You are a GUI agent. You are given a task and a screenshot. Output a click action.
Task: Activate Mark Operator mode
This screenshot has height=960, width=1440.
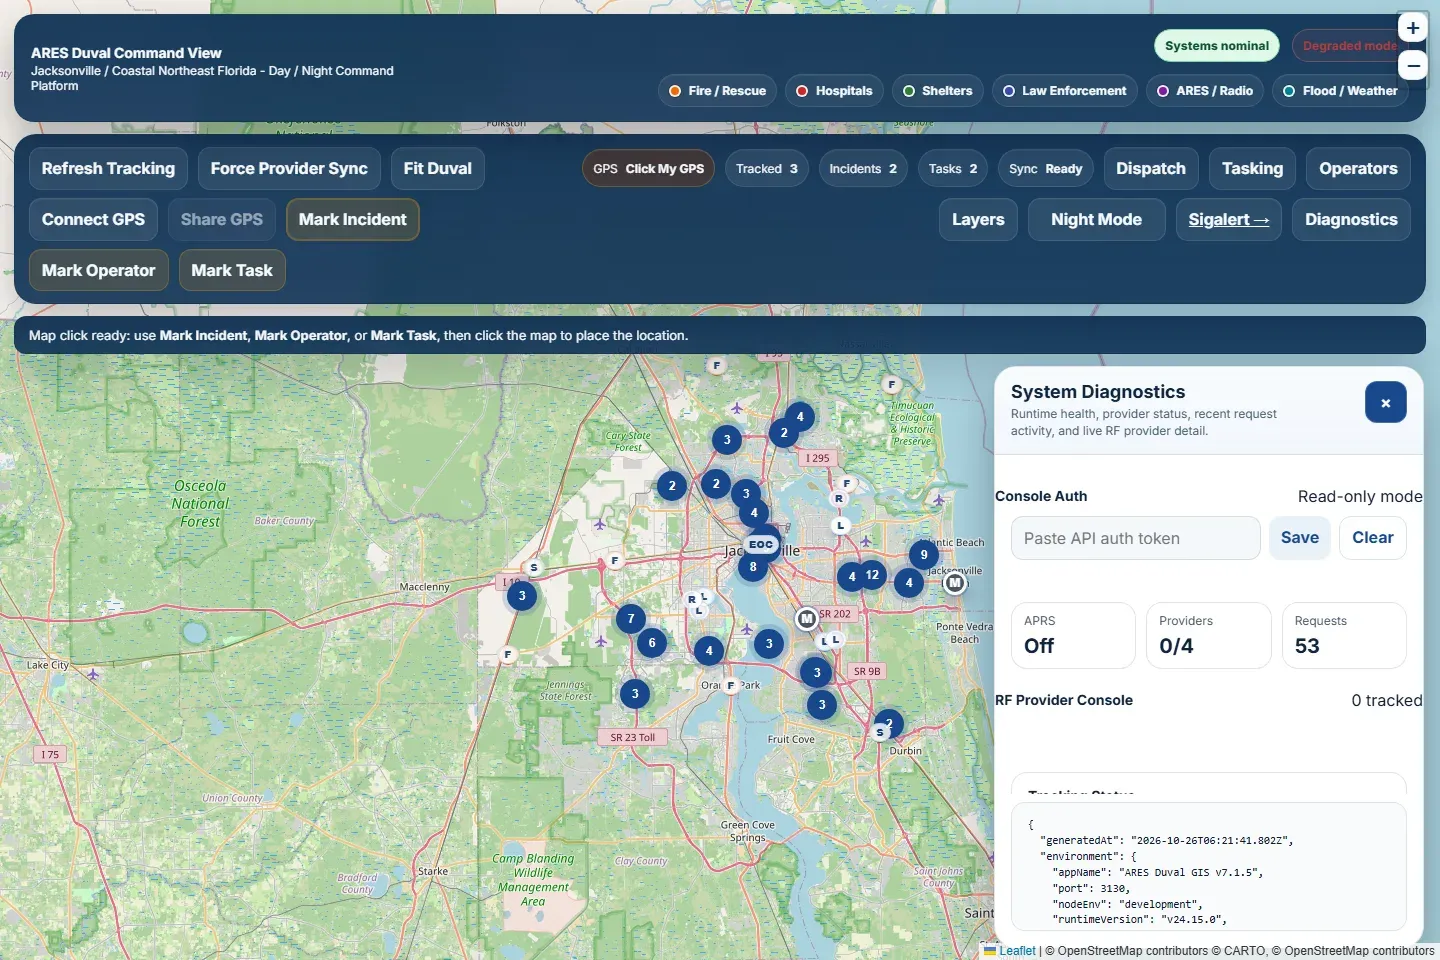(98, 271)
